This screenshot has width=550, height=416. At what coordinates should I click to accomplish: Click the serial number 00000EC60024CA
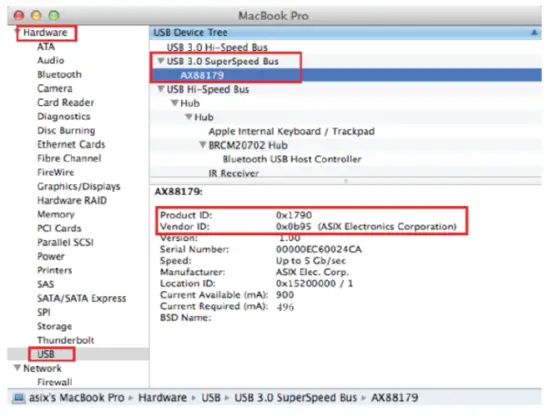click(x=319, y=249)
